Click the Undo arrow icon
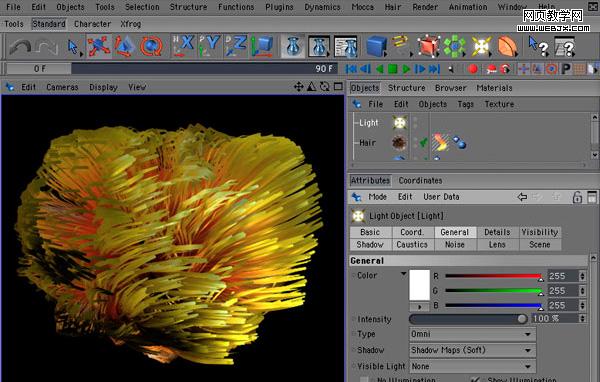 (20, 47)
